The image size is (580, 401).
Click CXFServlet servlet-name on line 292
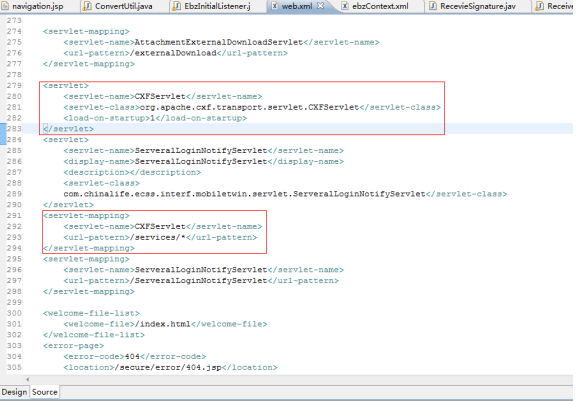160,226
